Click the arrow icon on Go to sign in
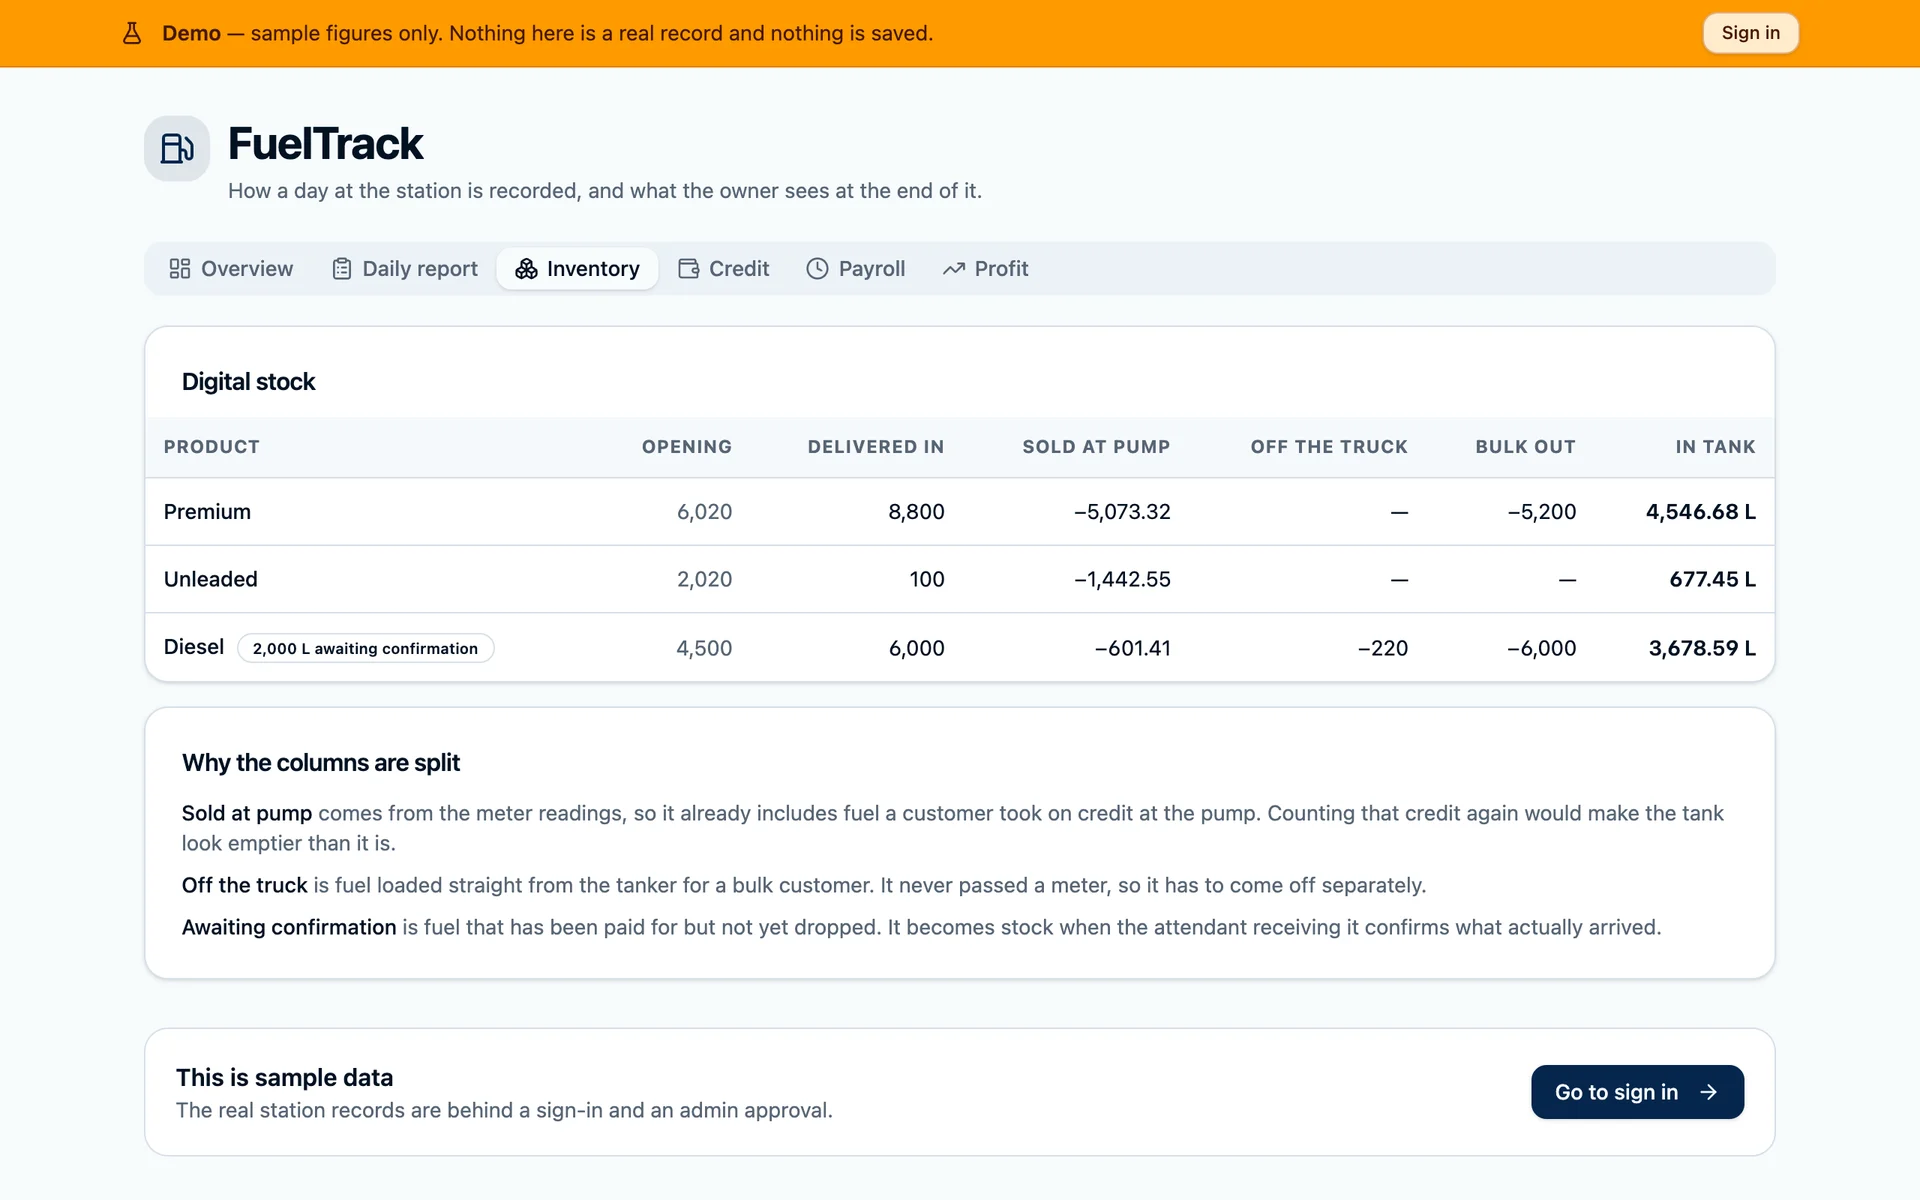This screenshot has height=1200, width=1920. (1709, 1092)
